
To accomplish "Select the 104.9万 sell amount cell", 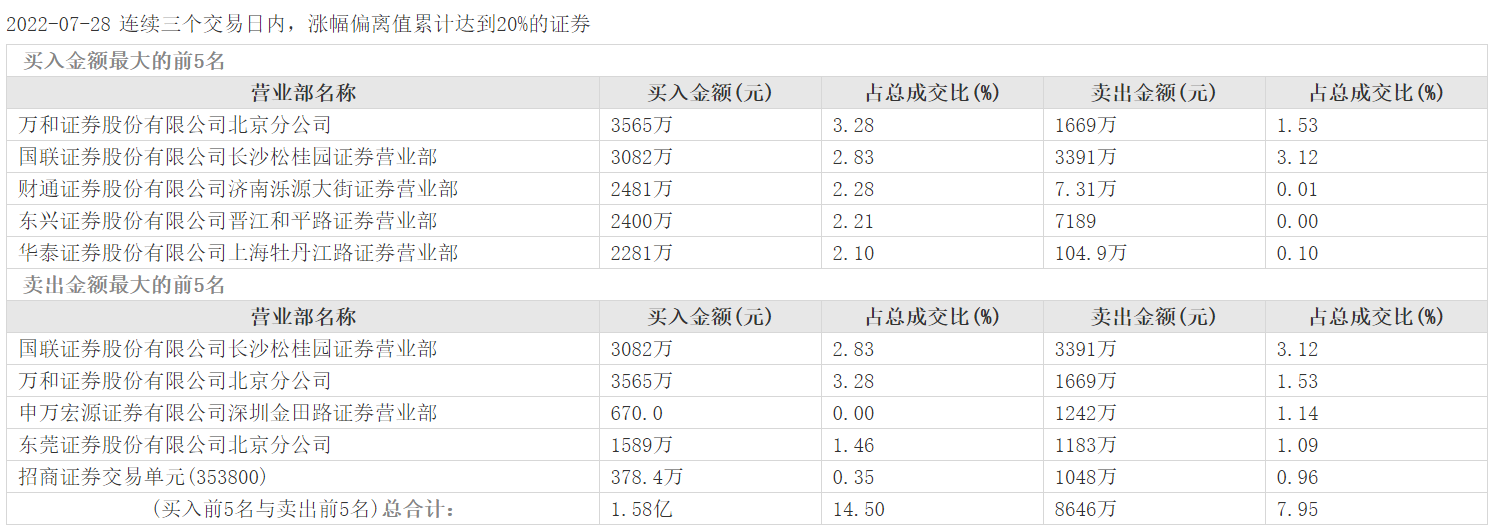I will coord(1090,253).
